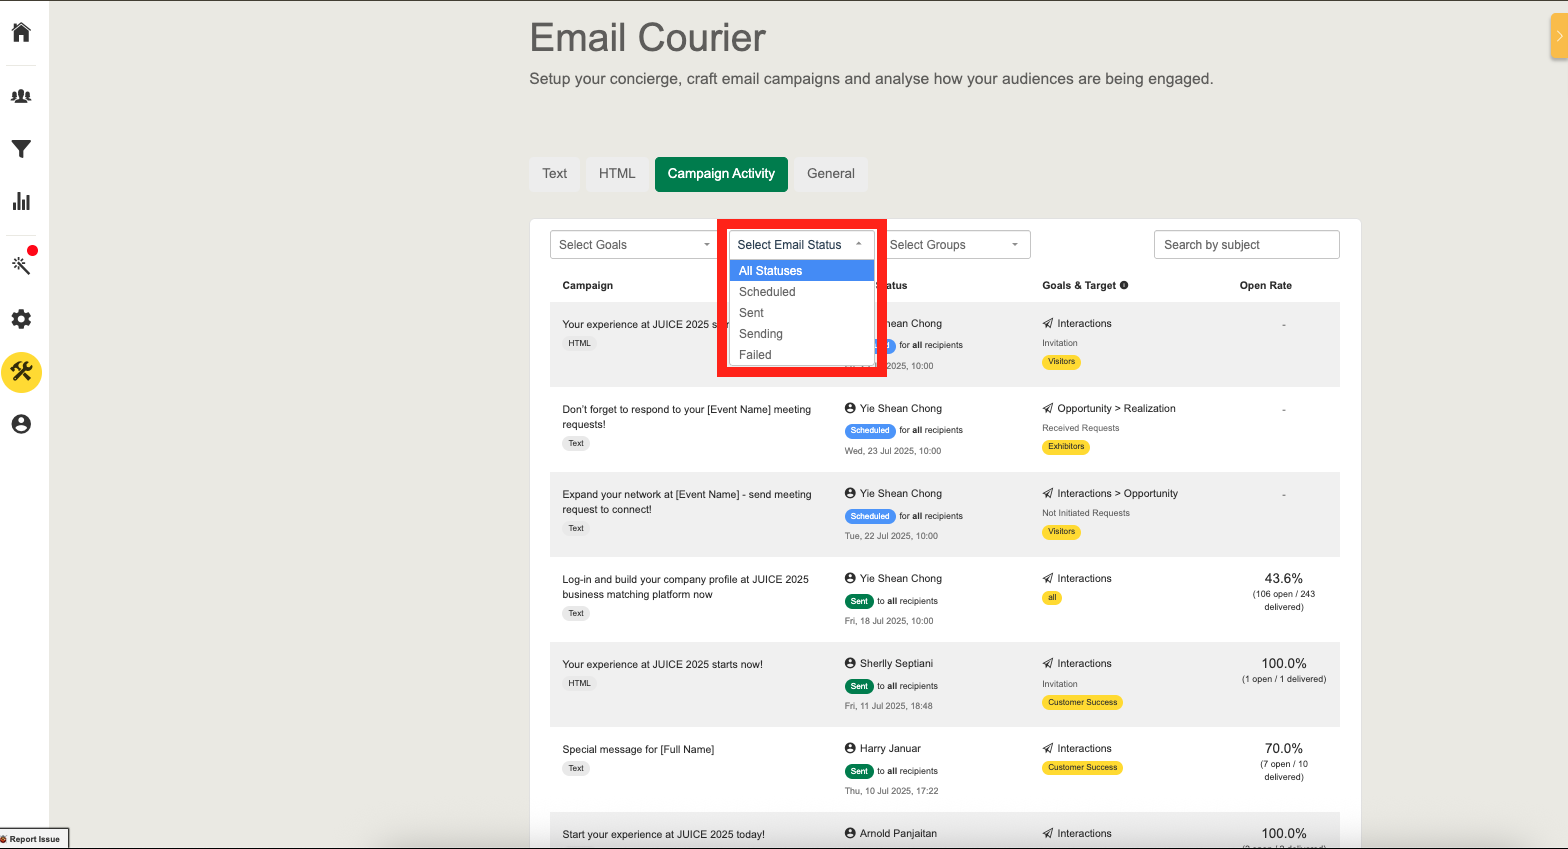Switch to the HTML tab
This screenshot has height=849, width=1568.
coord(617,174)
